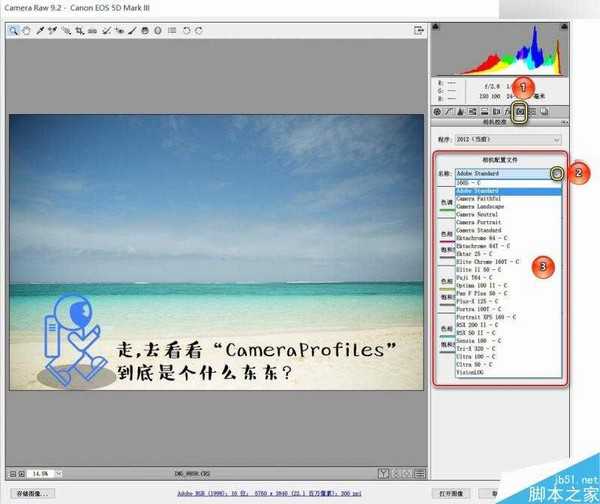
Task: Select Ektachrome 64T - C profile
Action: [509, 246]
